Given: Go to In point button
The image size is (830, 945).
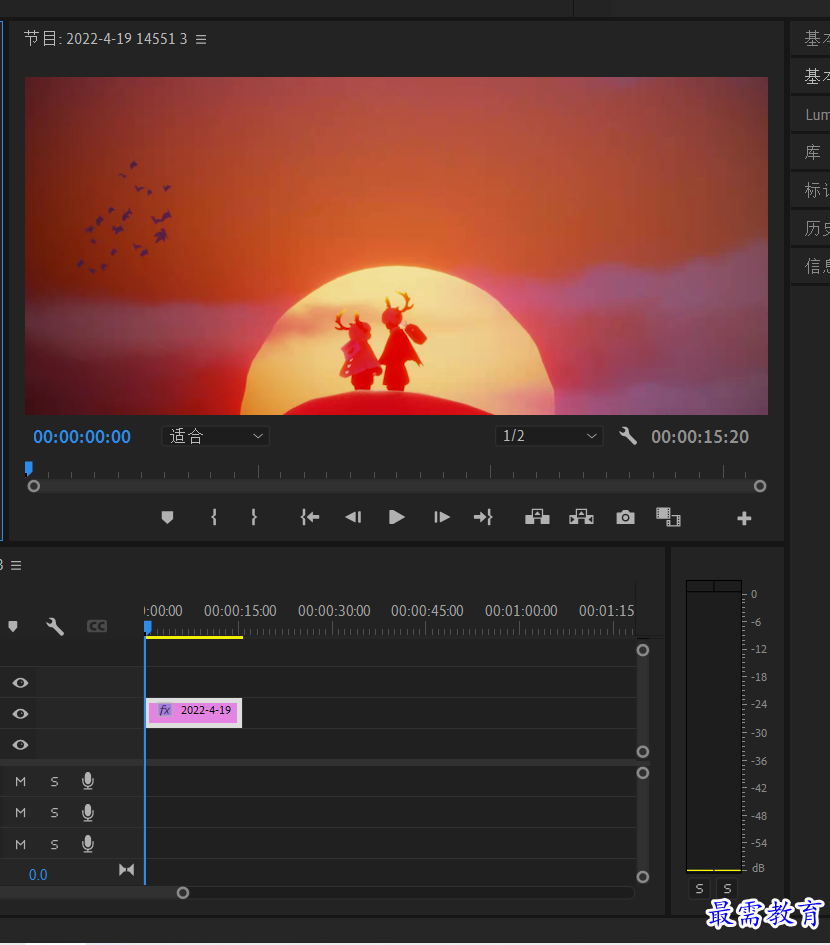Looking at the screenshot, I should tap(310, 517).
